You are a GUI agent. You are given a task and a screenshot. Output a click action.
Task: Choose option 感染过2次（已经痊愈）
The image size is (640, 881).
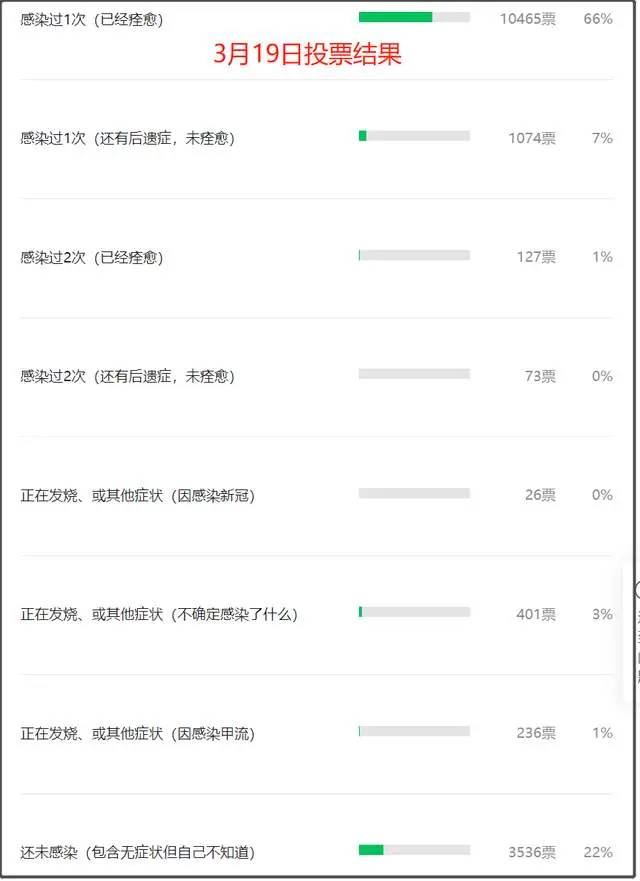[92, 257]
